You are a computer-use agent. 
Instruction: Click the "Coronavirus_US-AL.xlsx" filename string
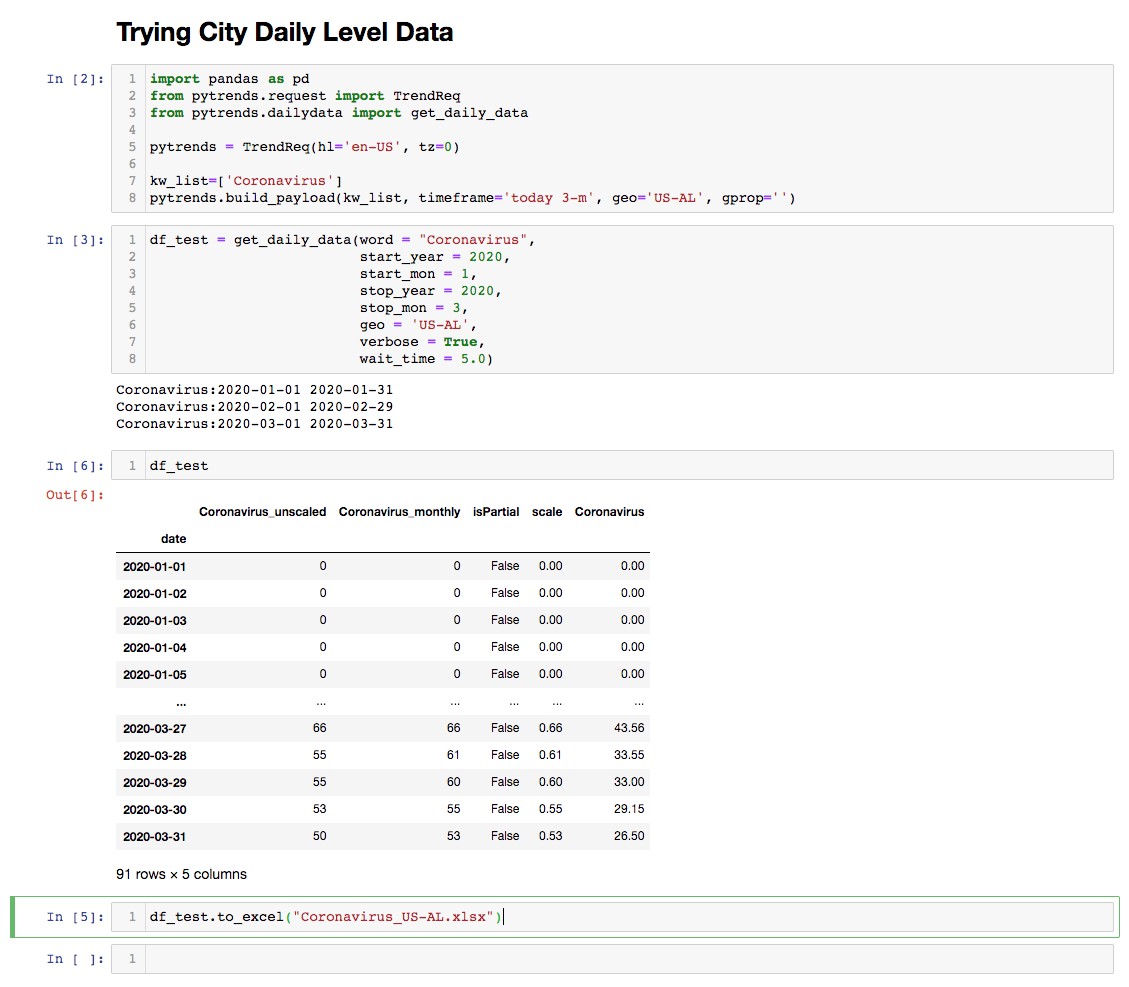[x=393, y=917]
